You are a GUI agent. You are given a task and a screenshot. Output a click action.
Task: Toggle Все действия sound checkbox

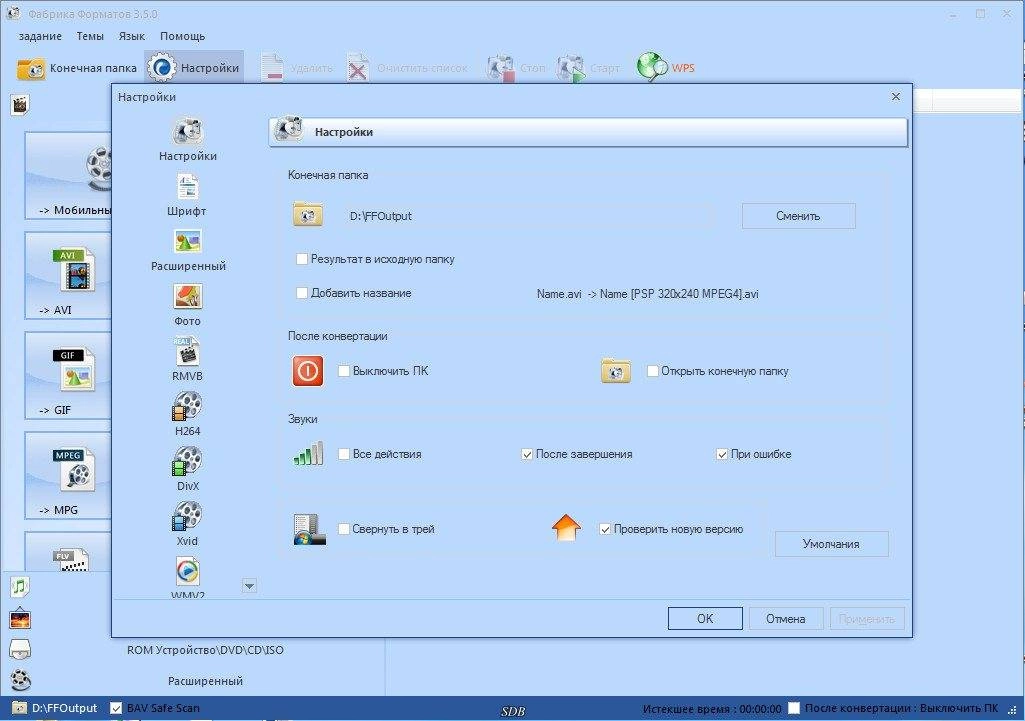[344, 454]
